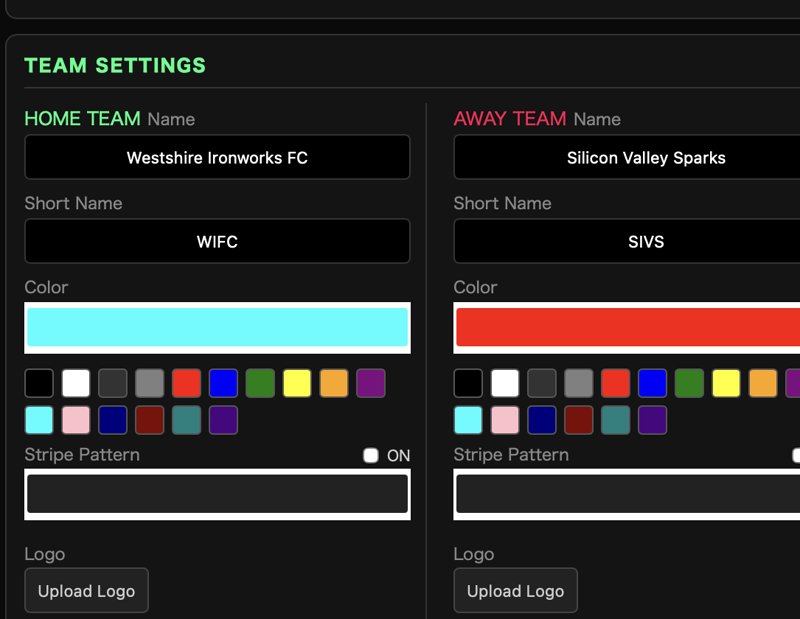Image resolution: width=800 pixels, height=619 pixels.
Task: Pick maroon swatch for away team
Action: (579, 420)
